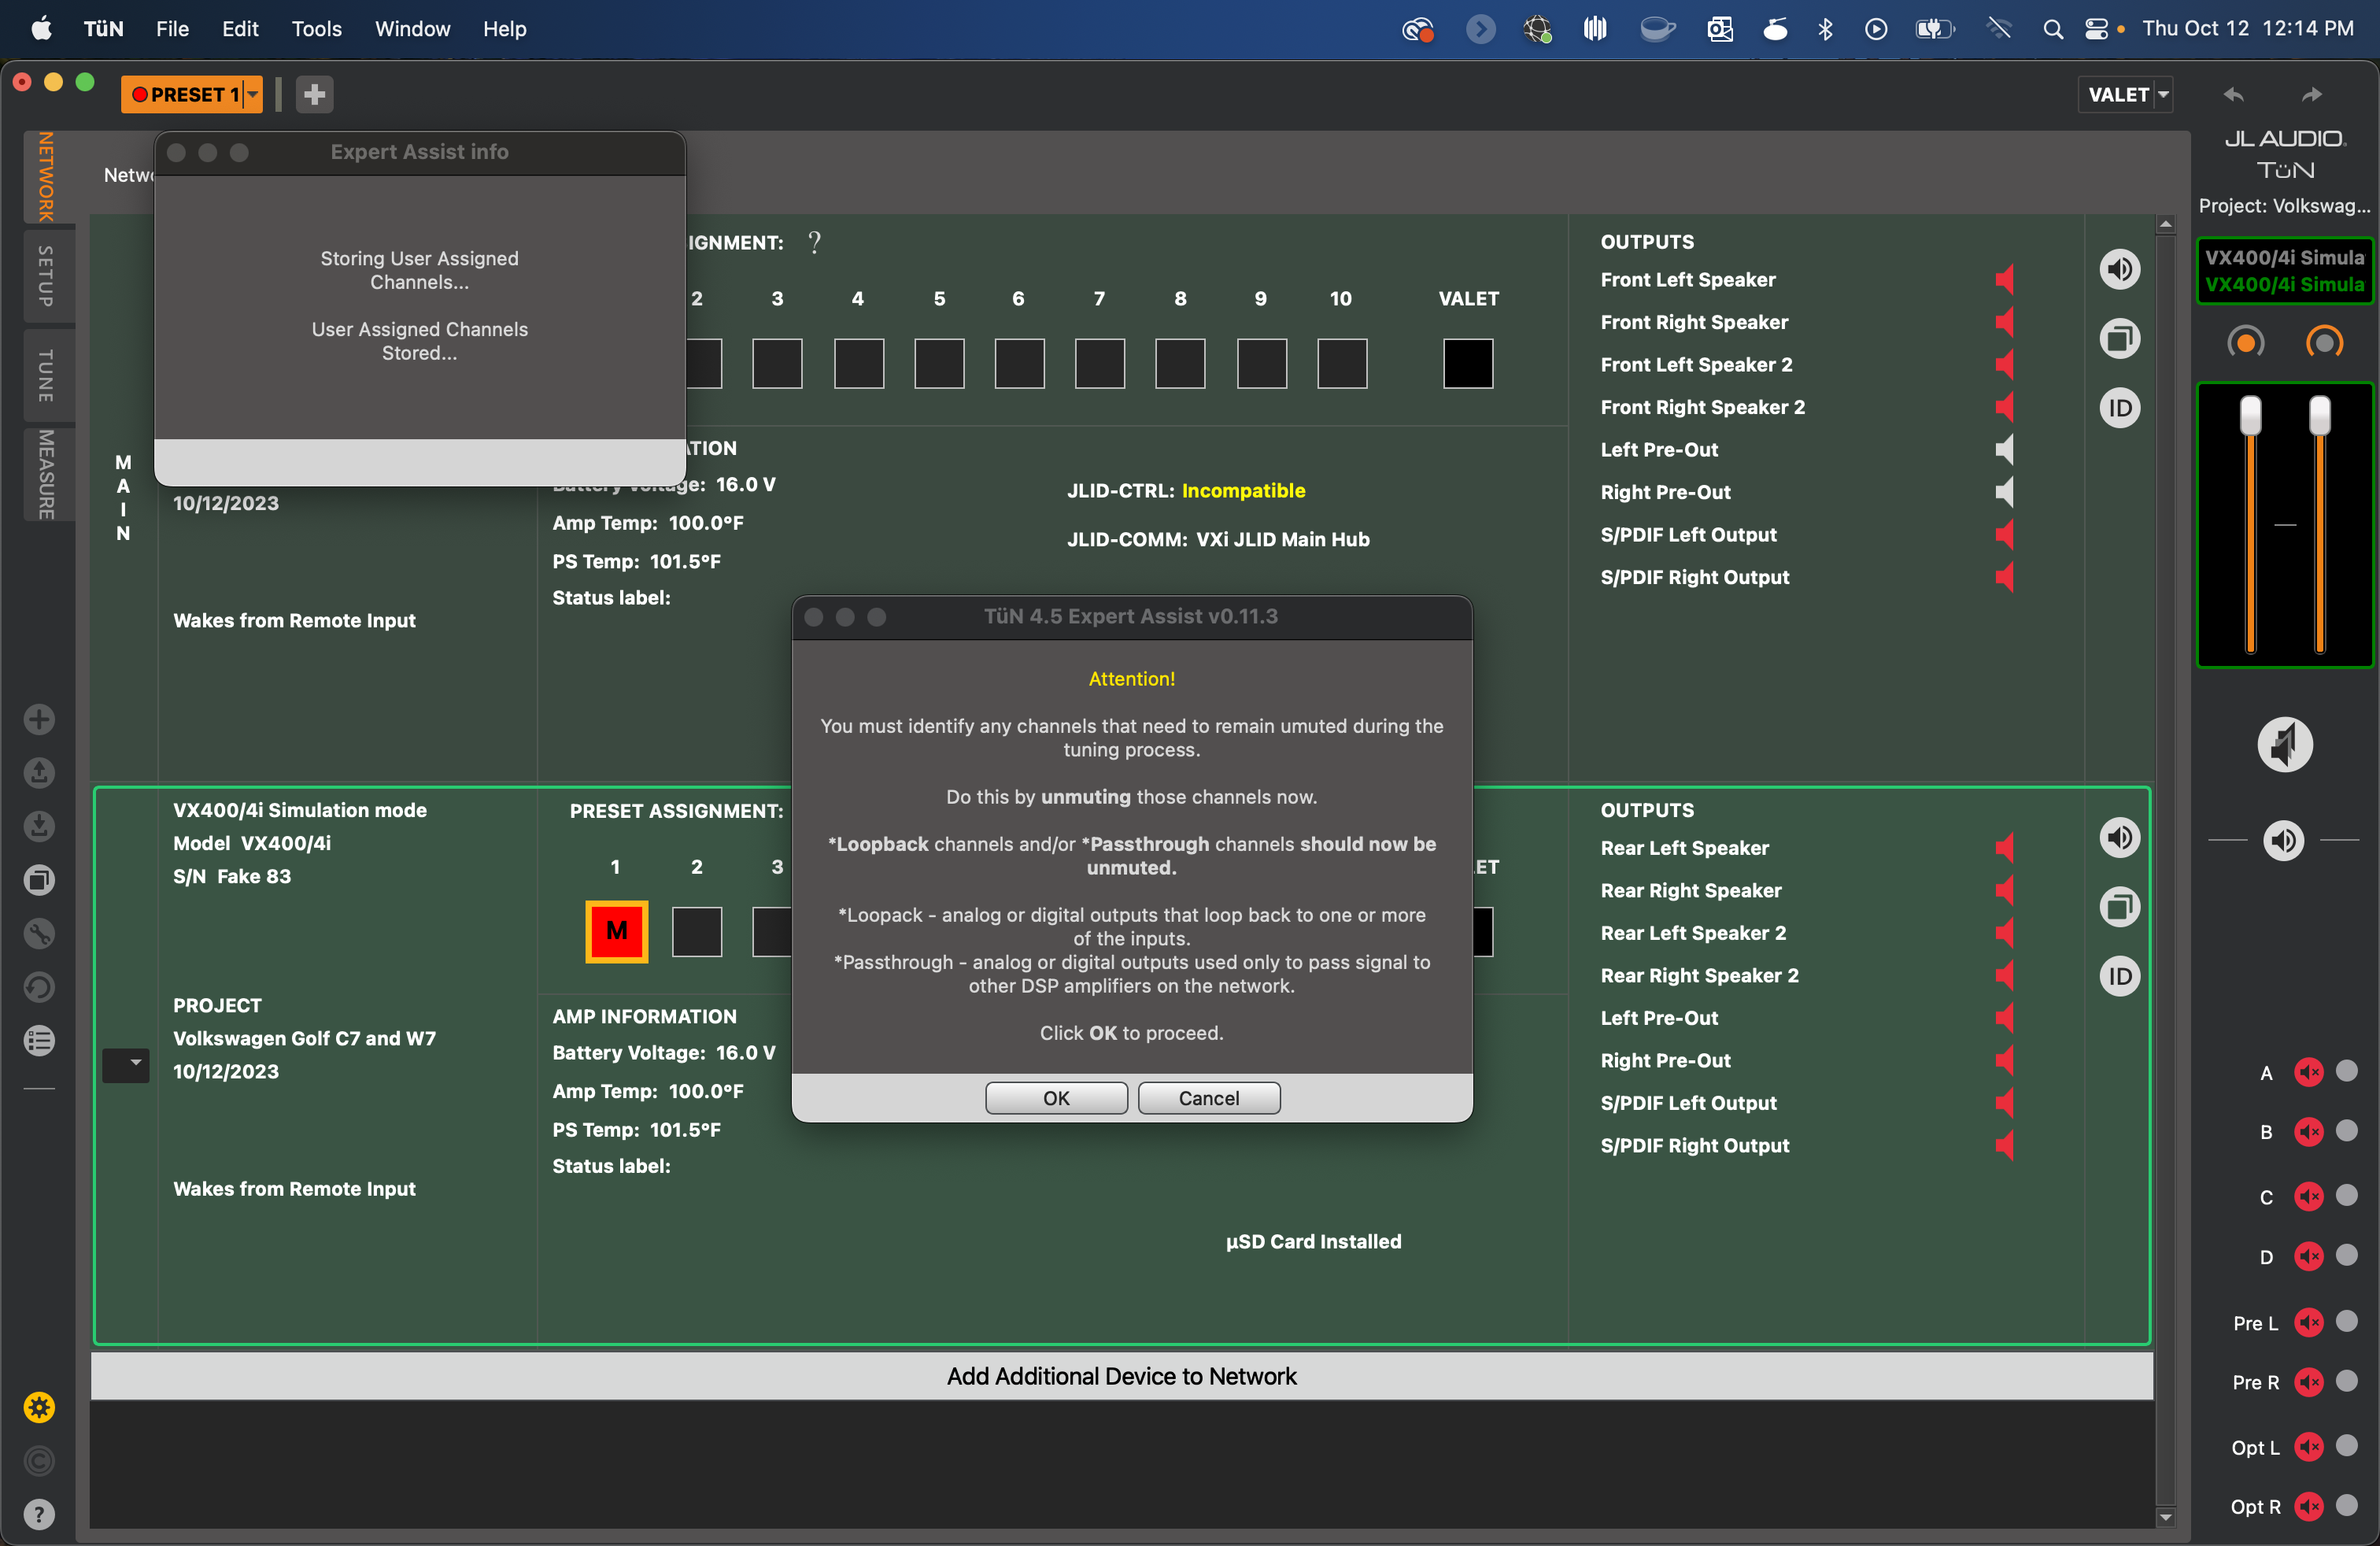This screenshot has width=2380, height=1546.
Task: Click the second amp ID icon
Action: (2119, 976)
